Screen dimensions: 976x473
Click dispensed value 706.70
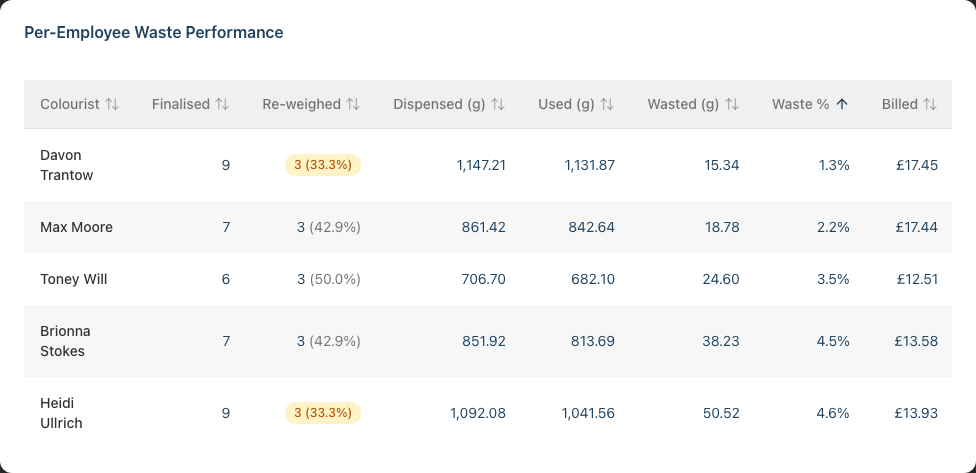(484, 279)
